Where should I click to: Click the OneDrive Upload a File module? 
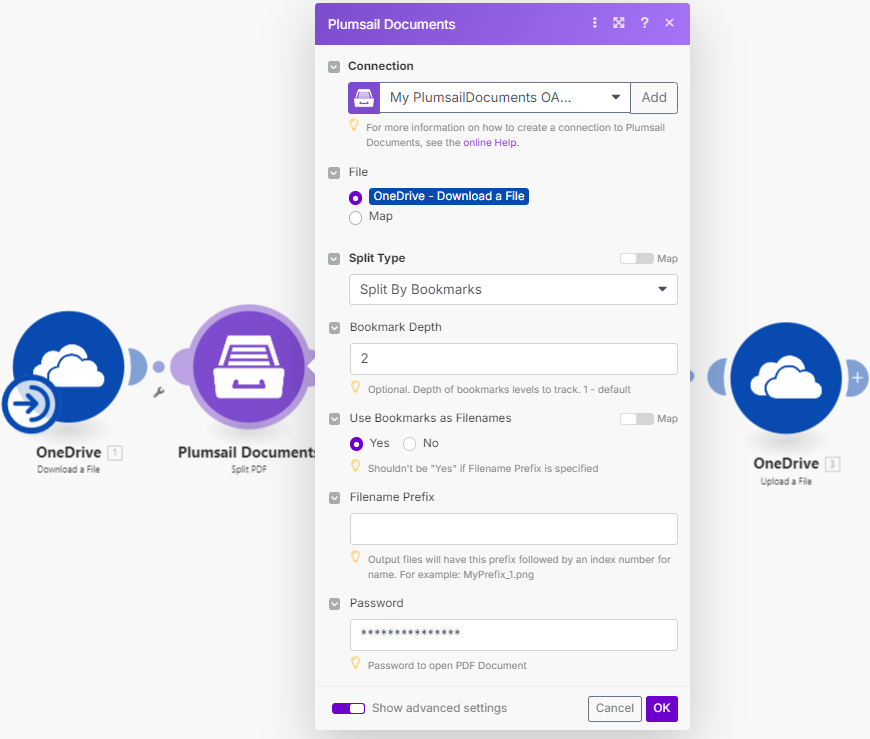point(786,378)
